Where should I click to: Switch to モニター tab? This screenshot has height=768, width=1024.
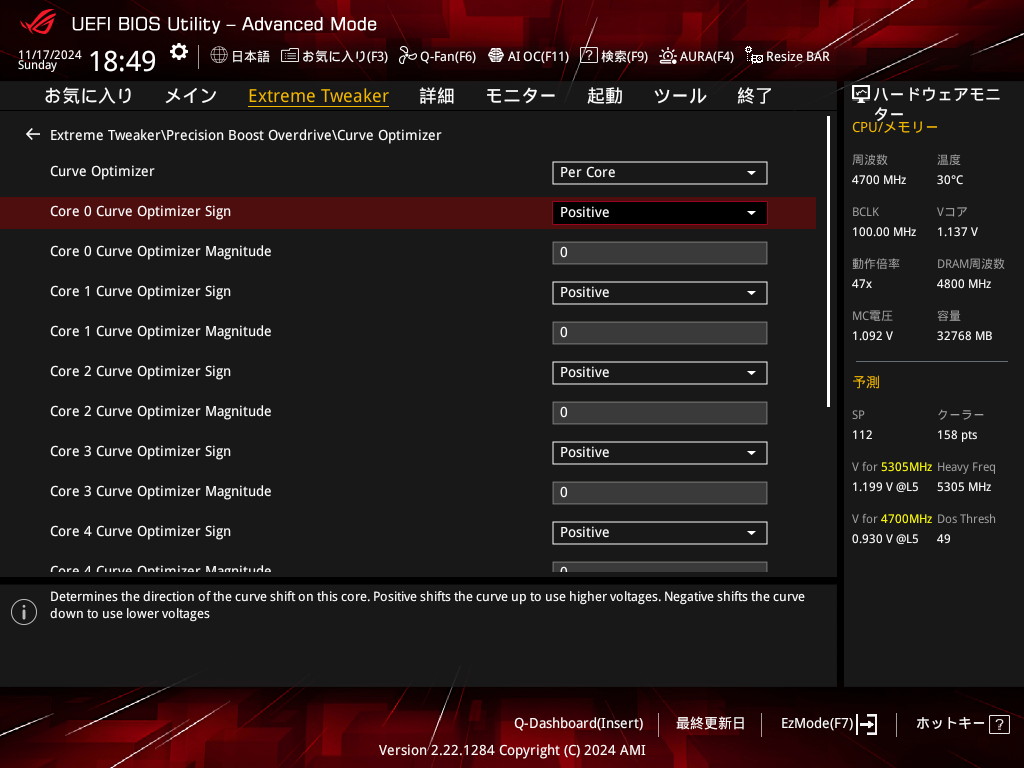pyautogui.click(x=520, y=96)
